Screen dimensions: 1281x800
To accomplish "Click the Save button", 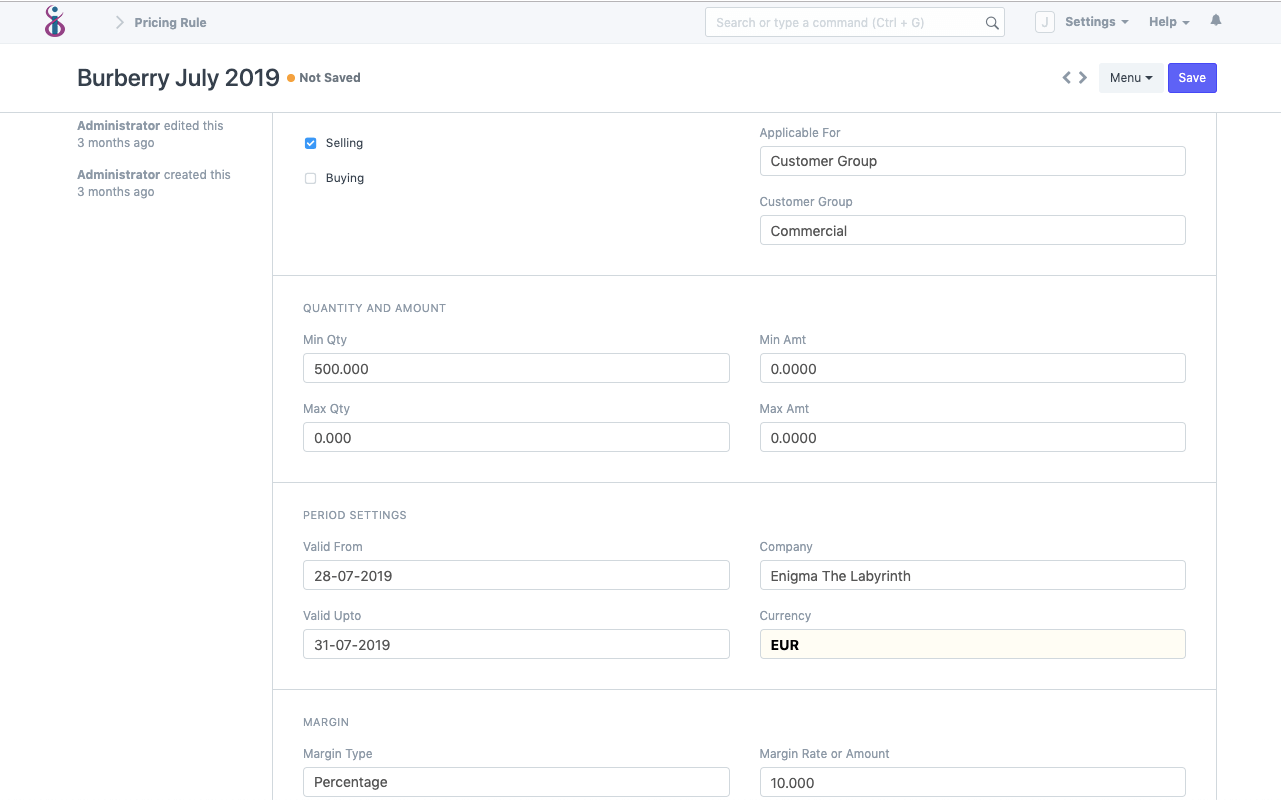I will pyautogui.click(x=1192, y=77).
